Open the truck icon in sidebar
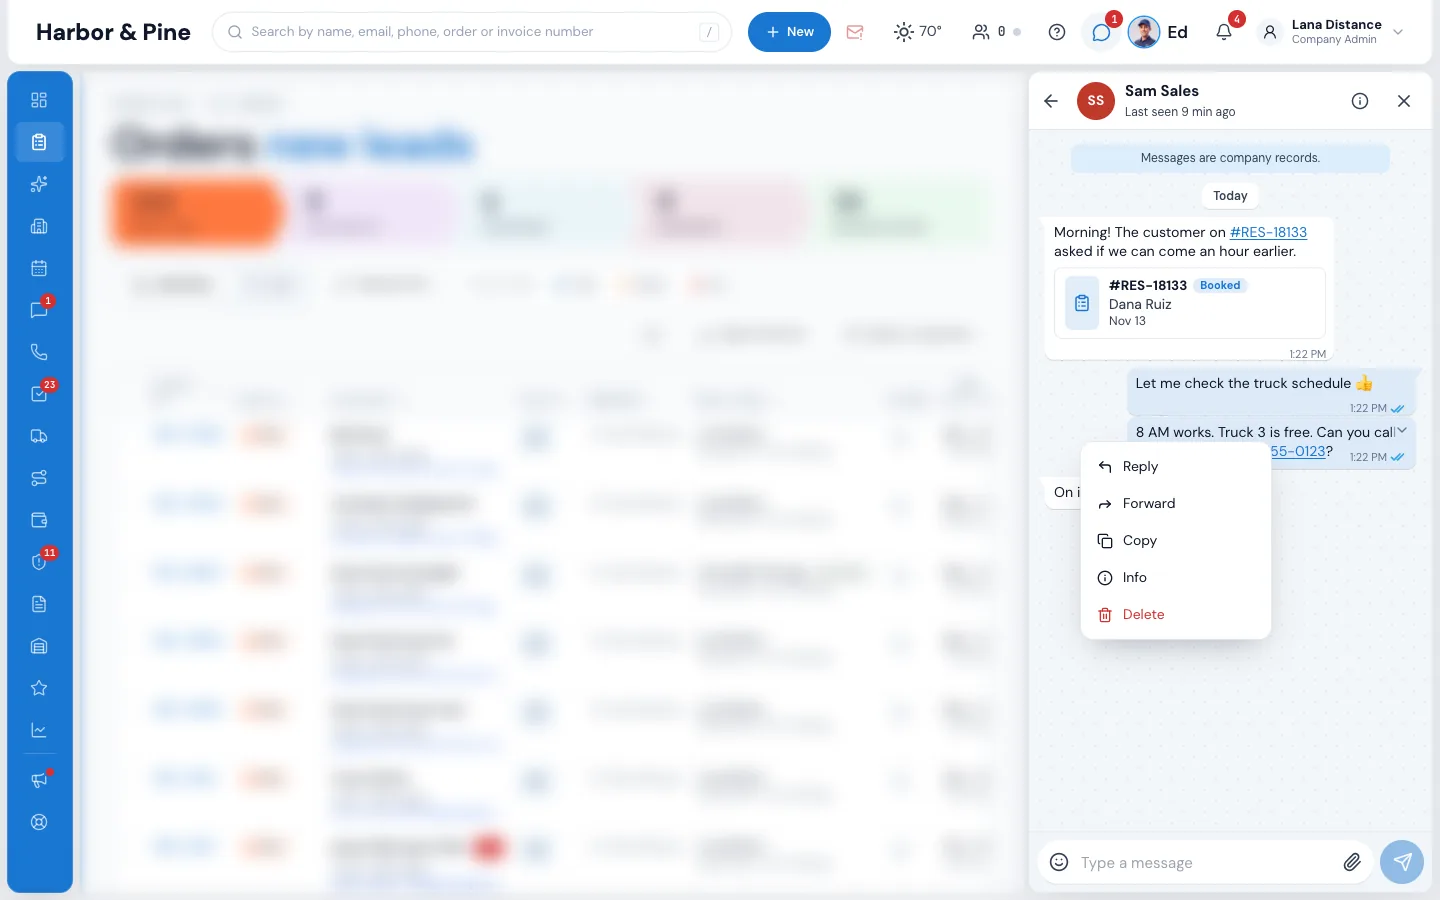 pyautogui.click(x=39, y=436)
